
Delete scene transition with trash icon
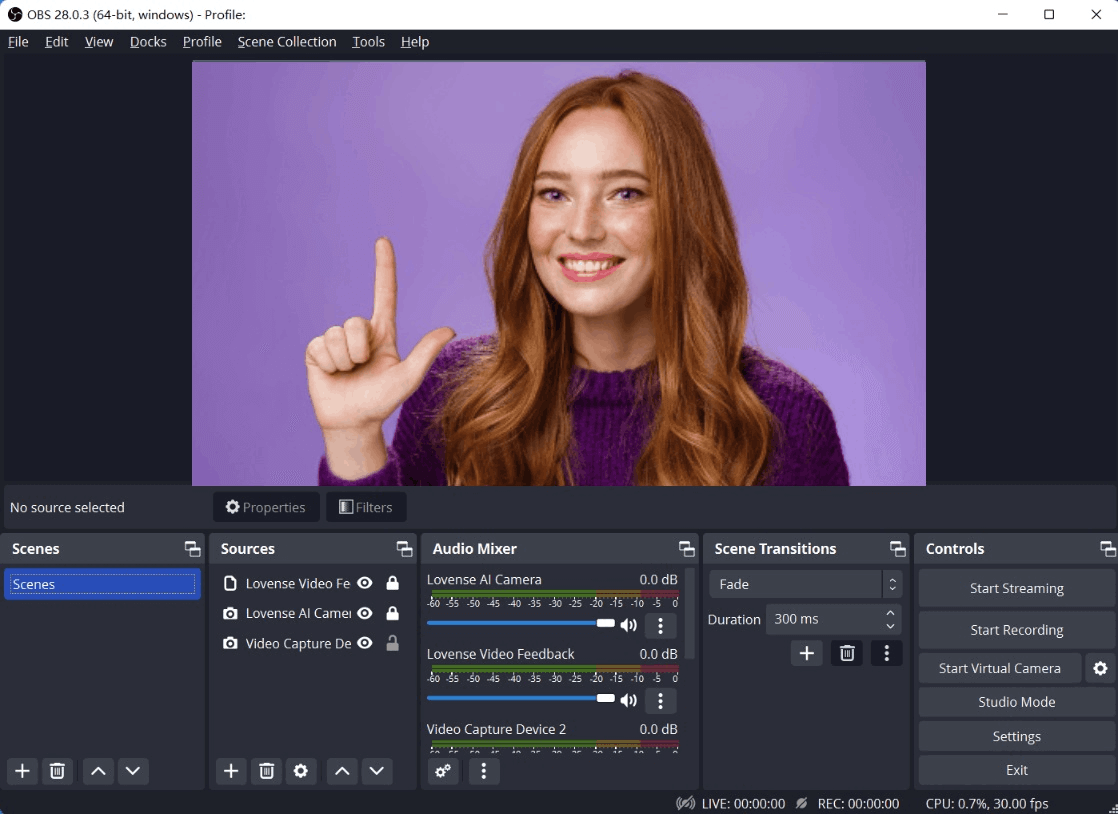pos(847,653)
